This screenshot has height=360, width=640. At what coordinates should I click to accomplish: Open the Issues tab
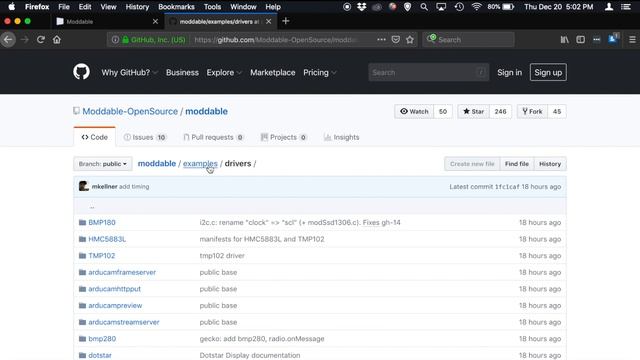click(145, 137)
